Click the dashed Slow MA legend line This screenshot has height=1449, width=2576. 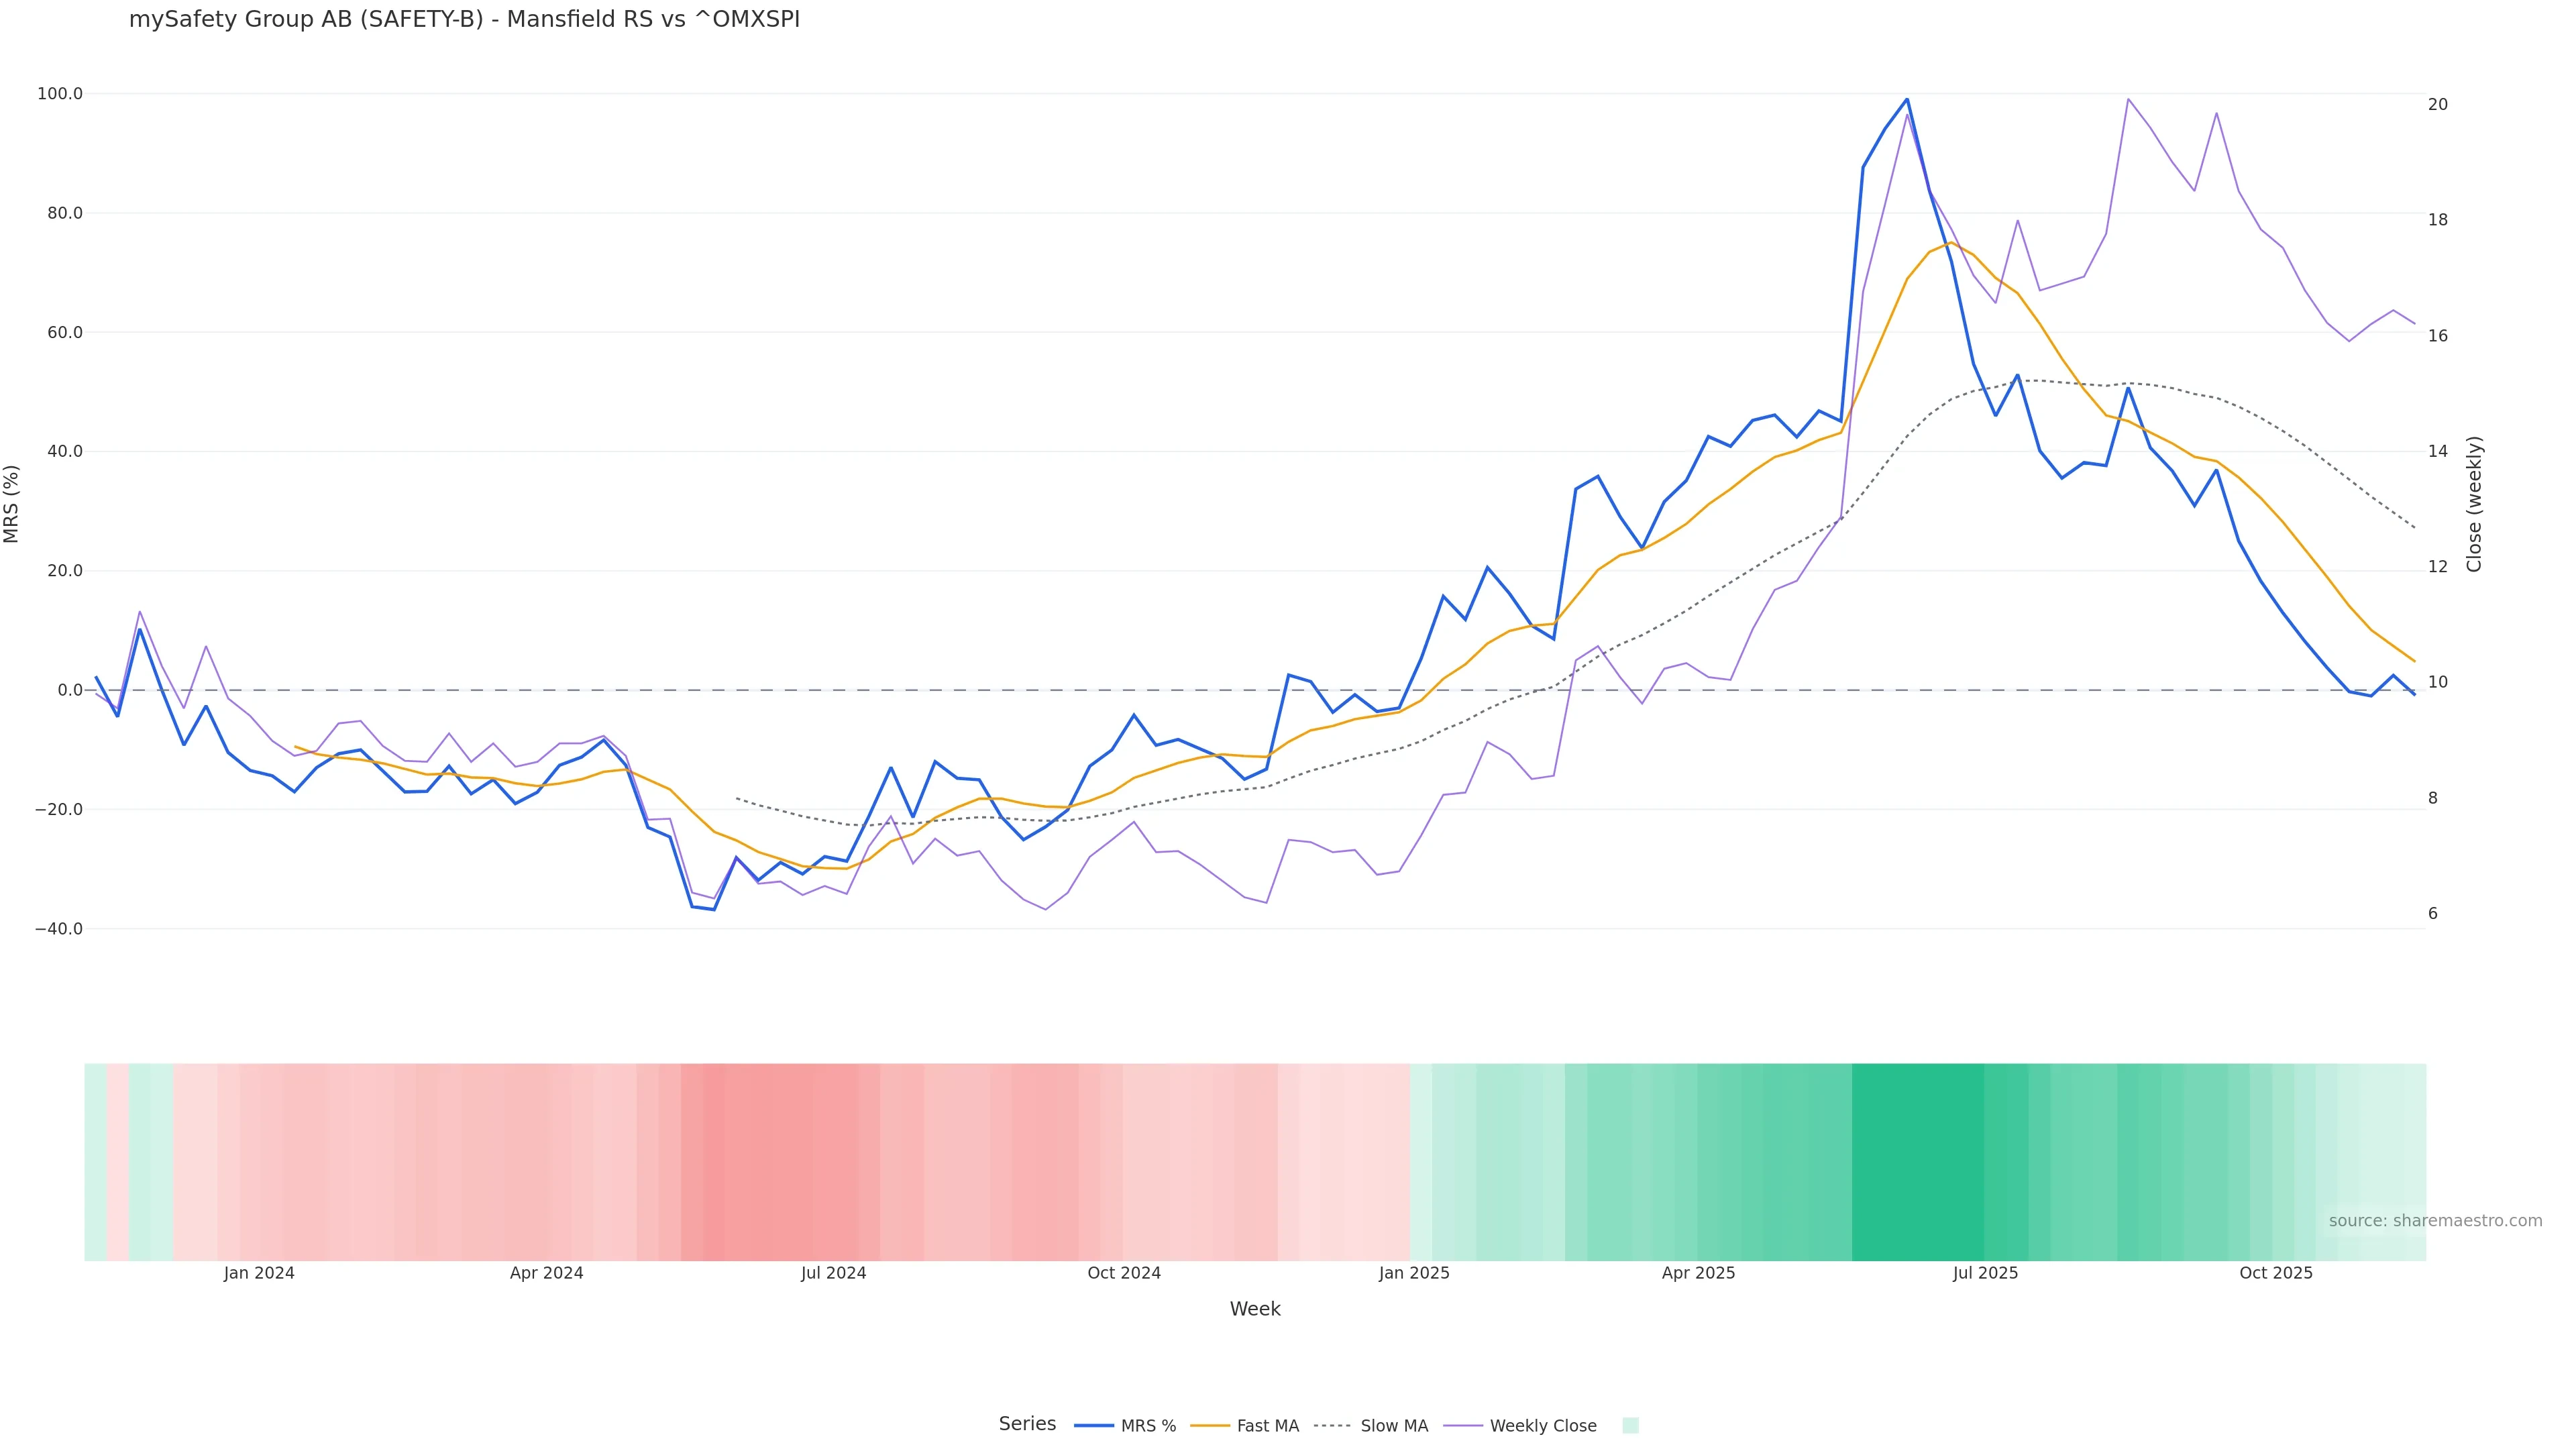(x=1332, y=1426)
